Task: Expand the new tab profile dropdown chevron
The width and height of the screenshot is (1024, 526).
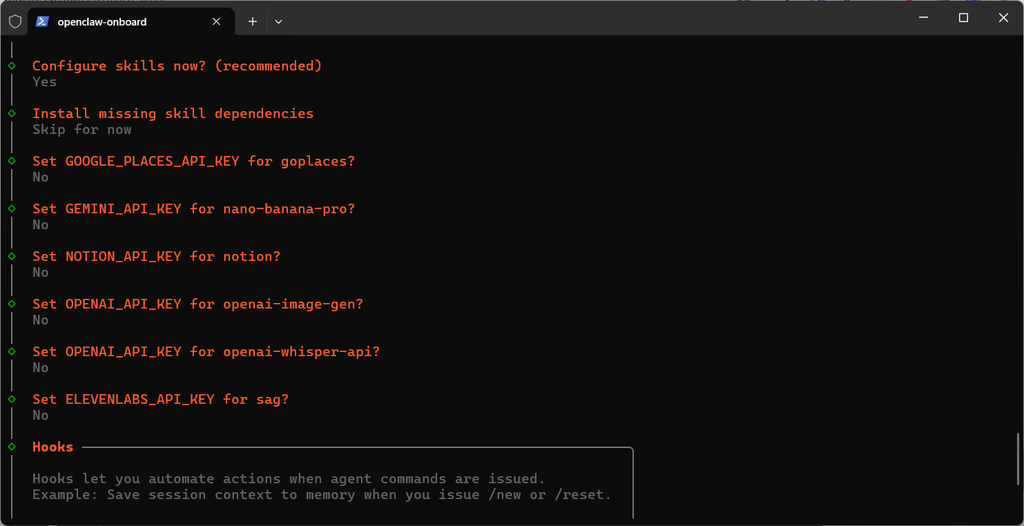Action: pyautogui.click(x=279, y=21)
